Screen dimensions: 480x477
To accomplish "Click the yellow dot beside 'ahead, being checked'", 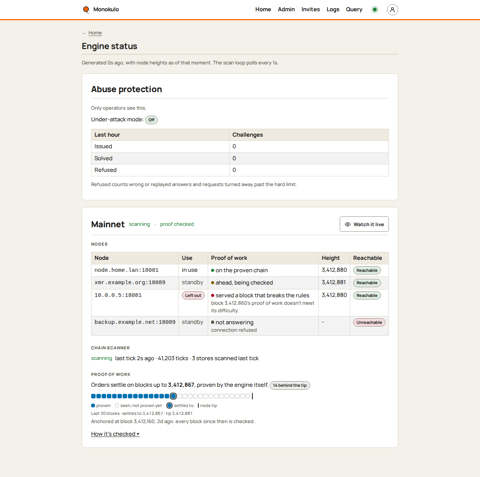I will [x=213, y=283].
